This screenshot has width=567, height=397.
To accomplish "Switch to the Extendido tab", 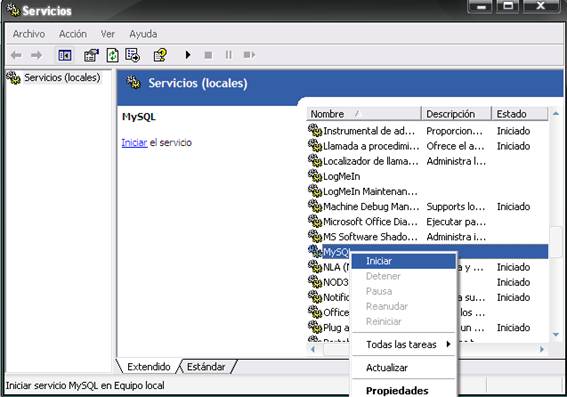I will [x=149, y=367].
